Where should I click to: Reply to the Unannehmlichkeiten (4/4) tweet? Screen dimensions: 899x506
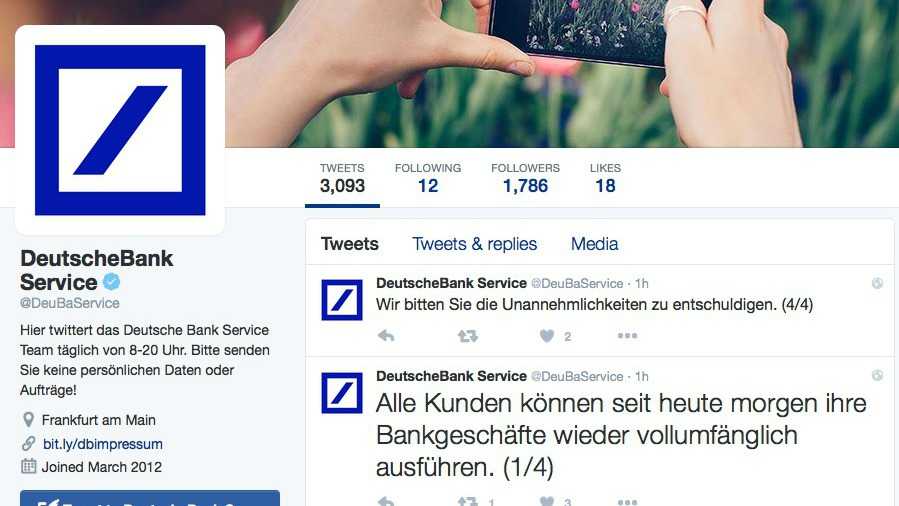coord(386,336)
